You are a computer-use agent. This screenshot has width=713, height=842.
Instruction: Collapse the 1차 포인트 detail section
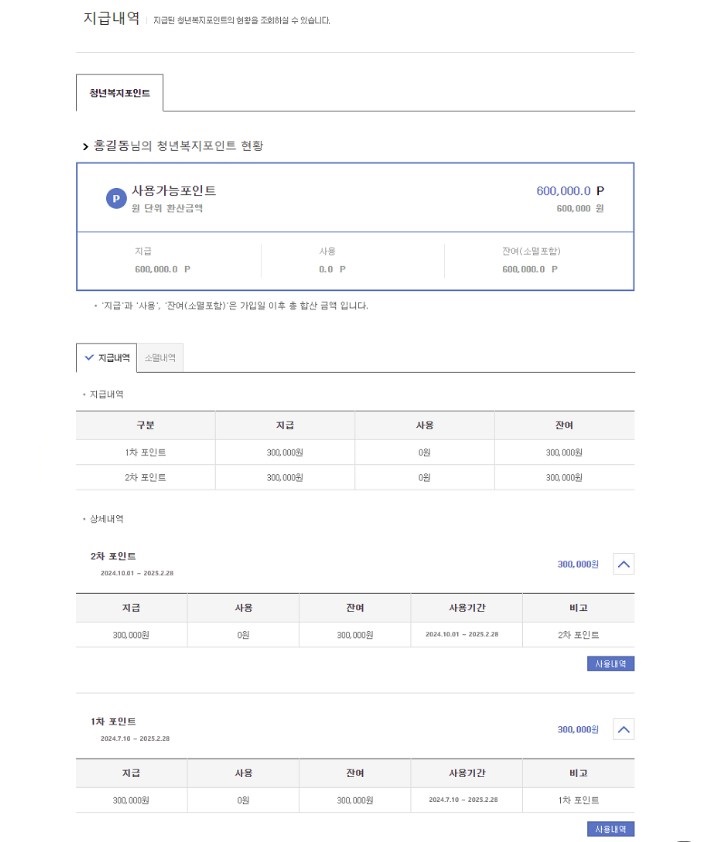625,728
